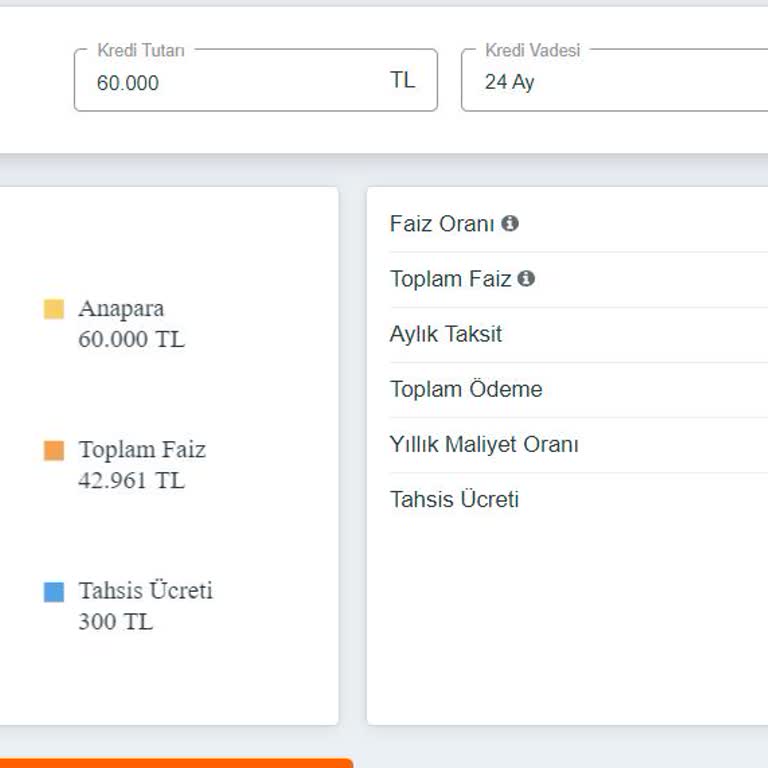
Task: Click the Toplam Faiz legend label
Action: pyautogui.click(x=142, y=449)
